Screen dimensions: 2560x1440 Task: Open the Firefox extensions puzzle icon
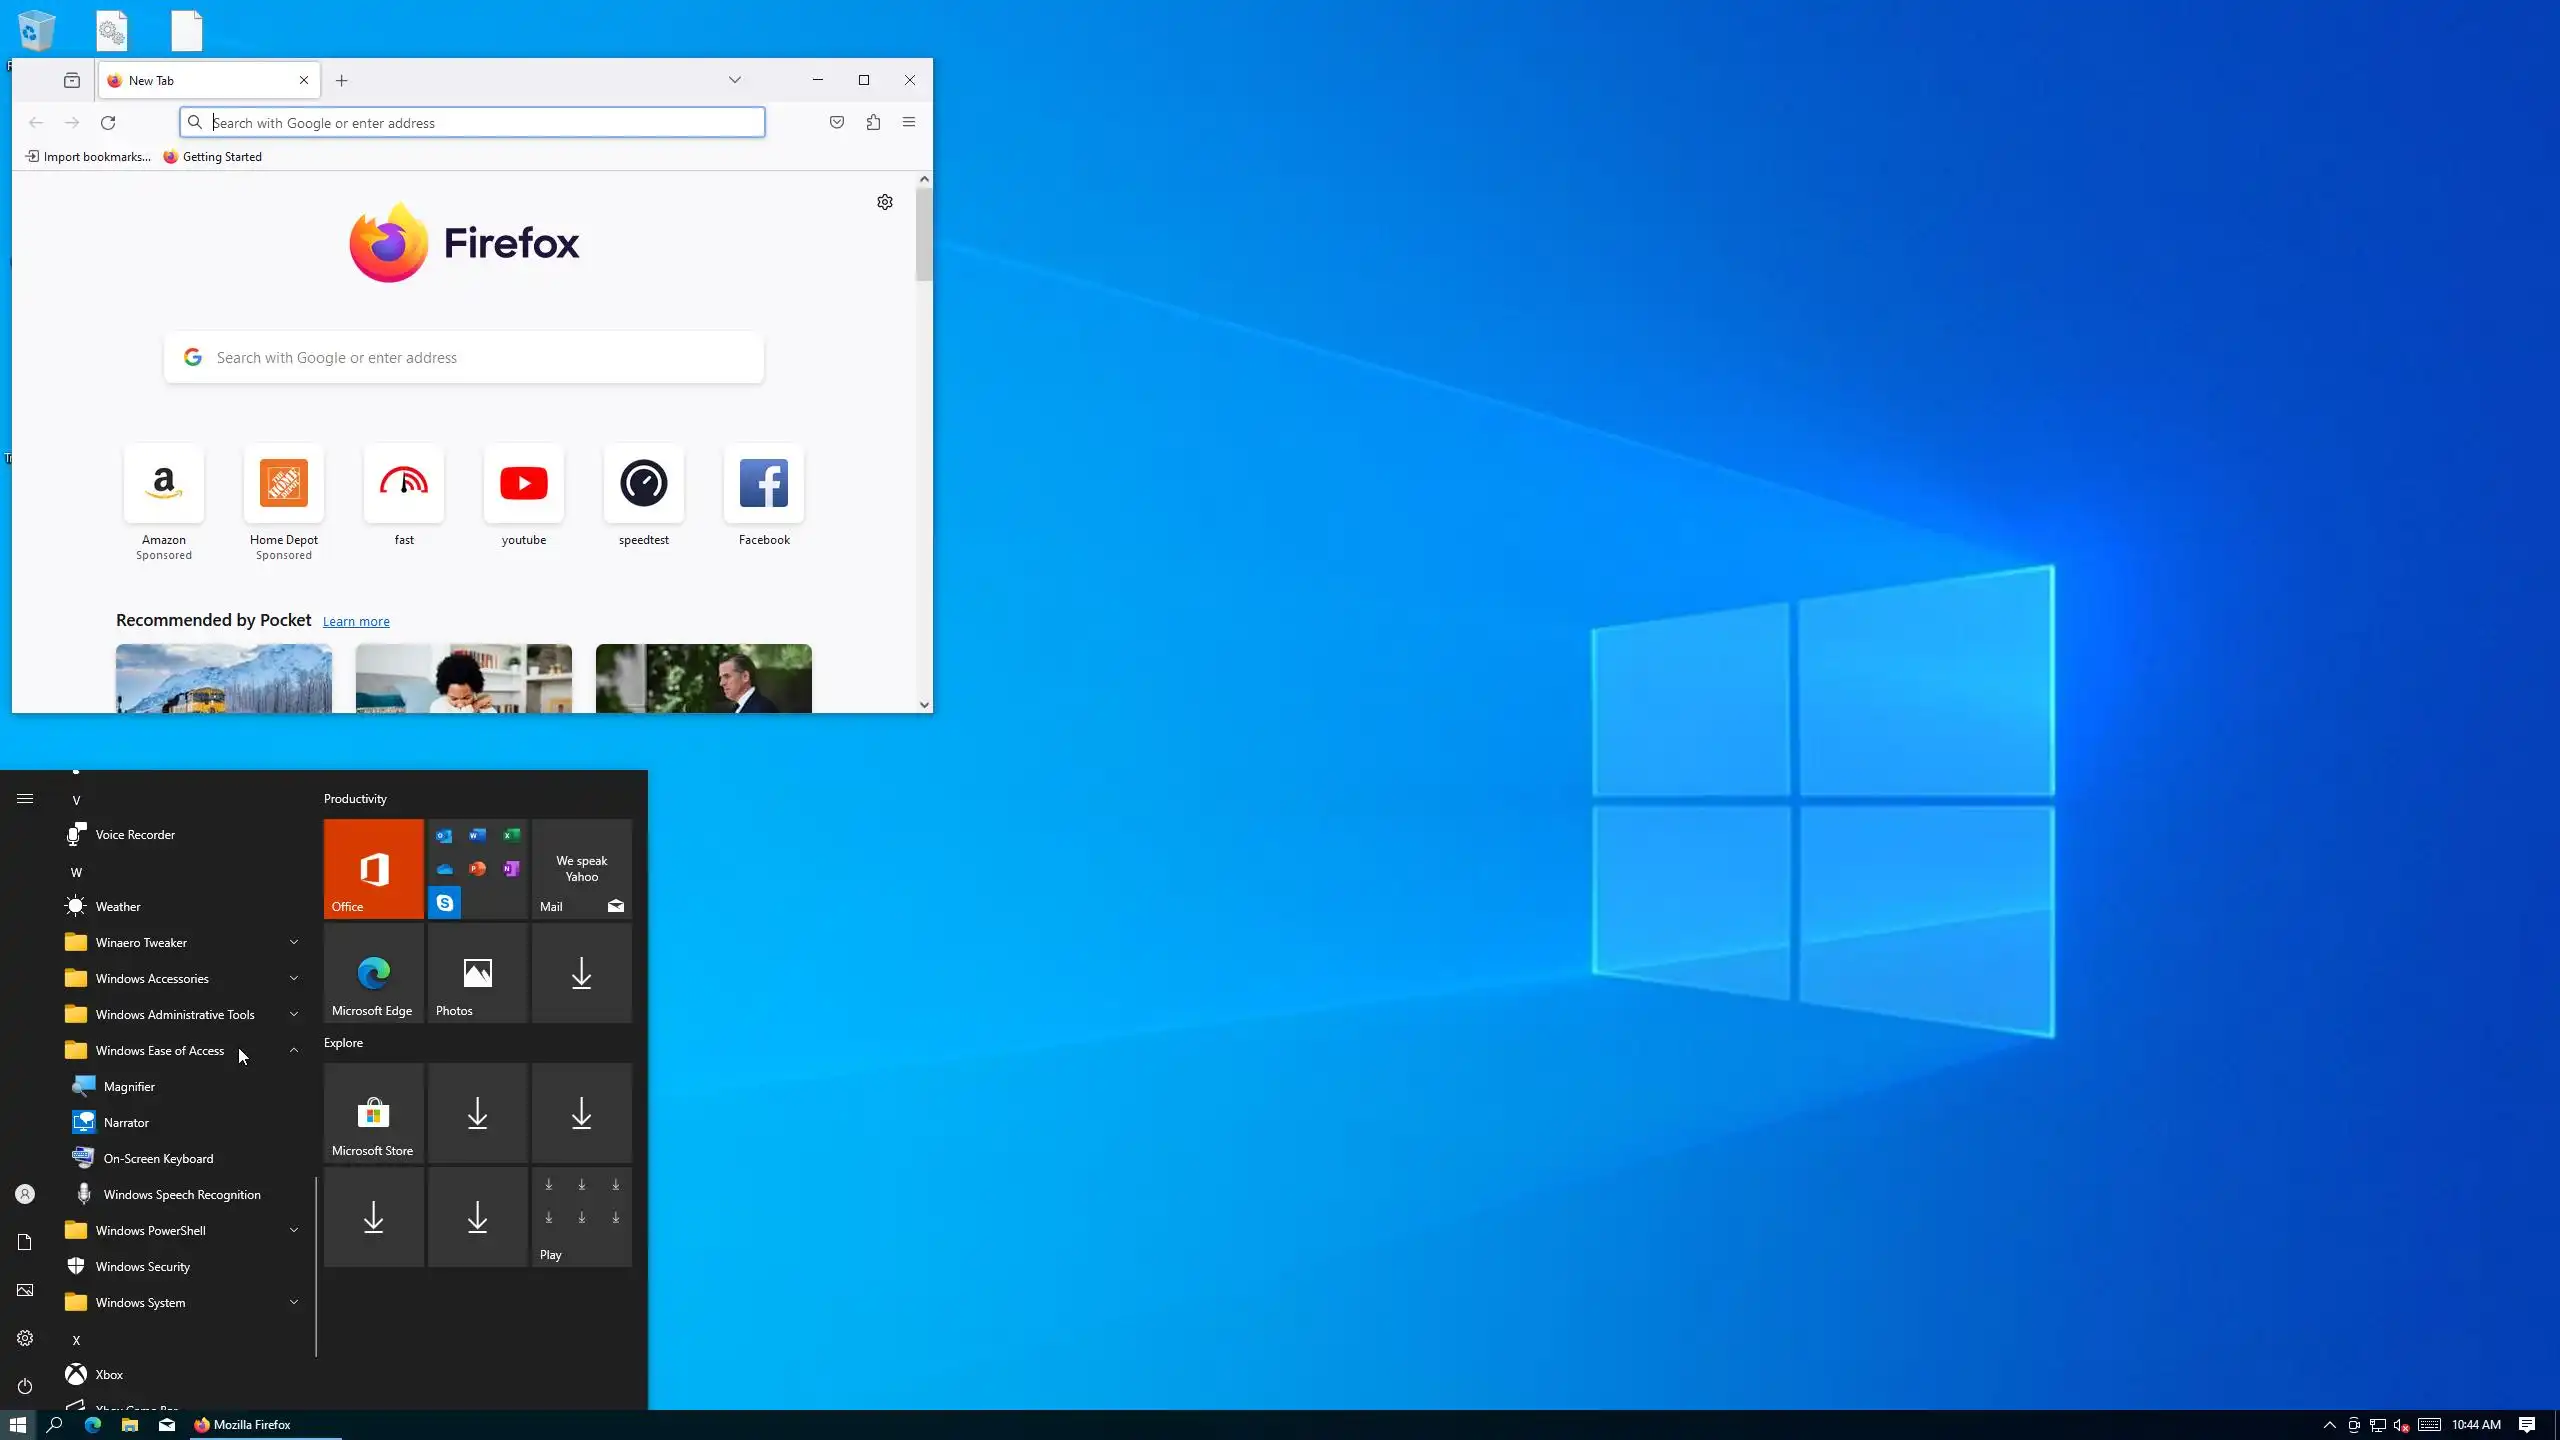click(873, 122)
